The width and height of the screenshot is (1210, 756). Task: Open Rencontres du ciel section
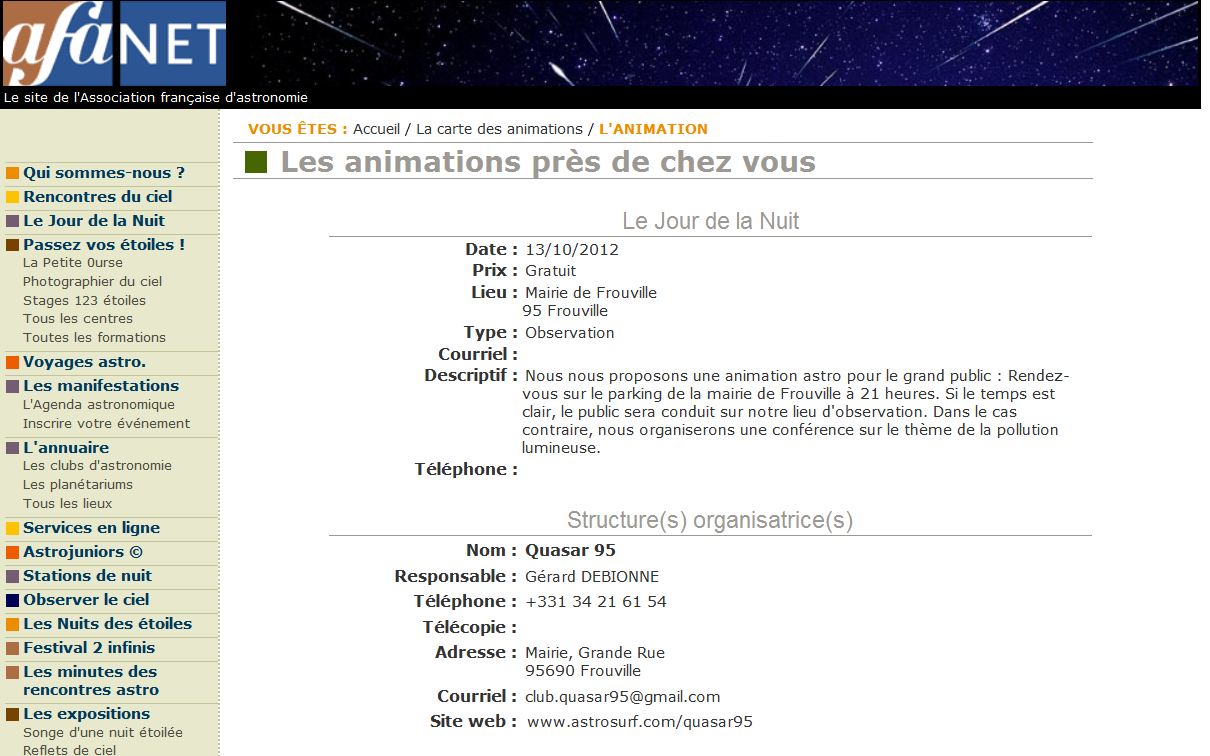[x=98, y=197]
